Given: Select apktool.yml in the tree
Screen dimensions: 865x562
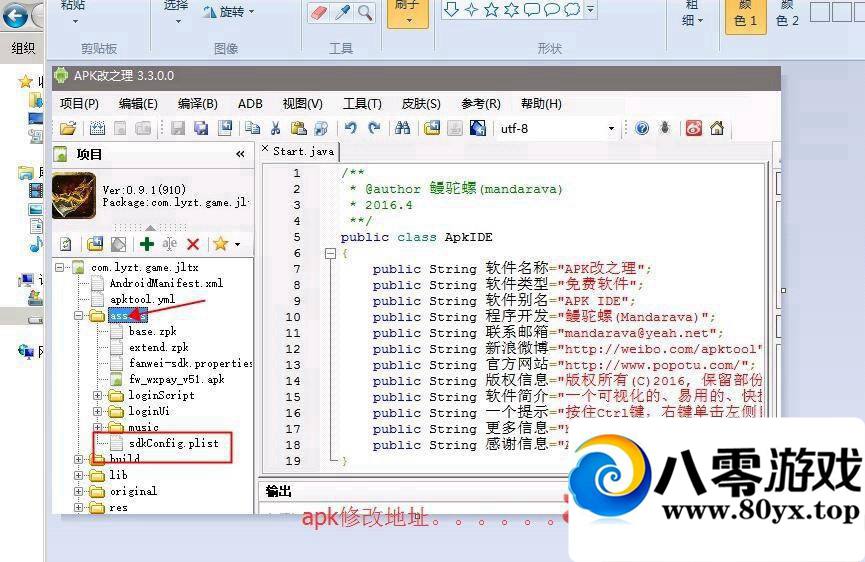Looking at the screenshot, I should (142, 299).
